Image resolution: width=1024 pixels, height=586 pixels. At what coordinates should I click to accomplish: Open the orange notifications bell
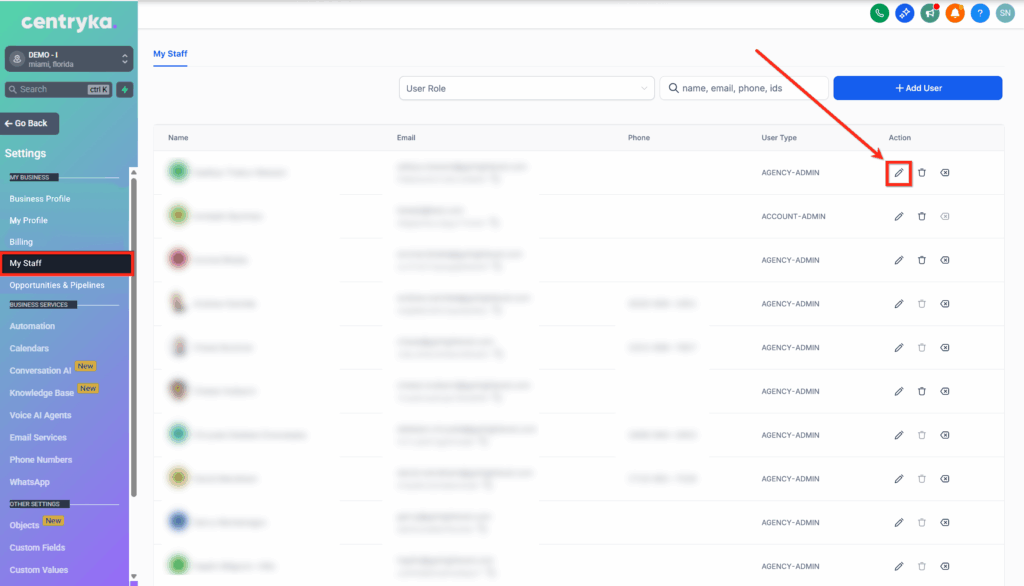pos(955,13)
